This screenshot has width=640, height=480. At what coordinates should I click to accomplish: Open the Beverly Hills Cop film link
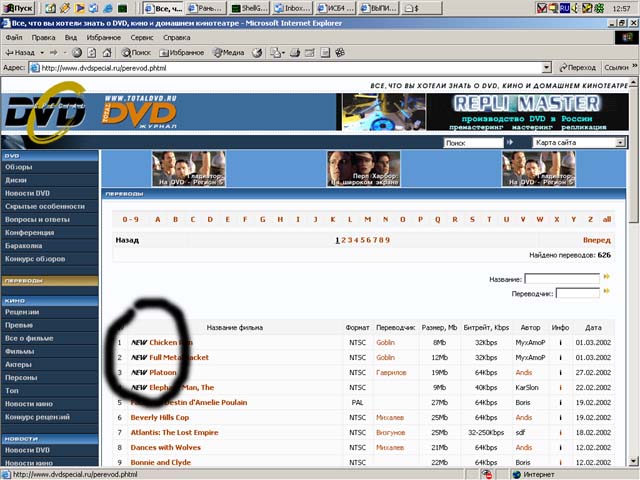(160, 418)
